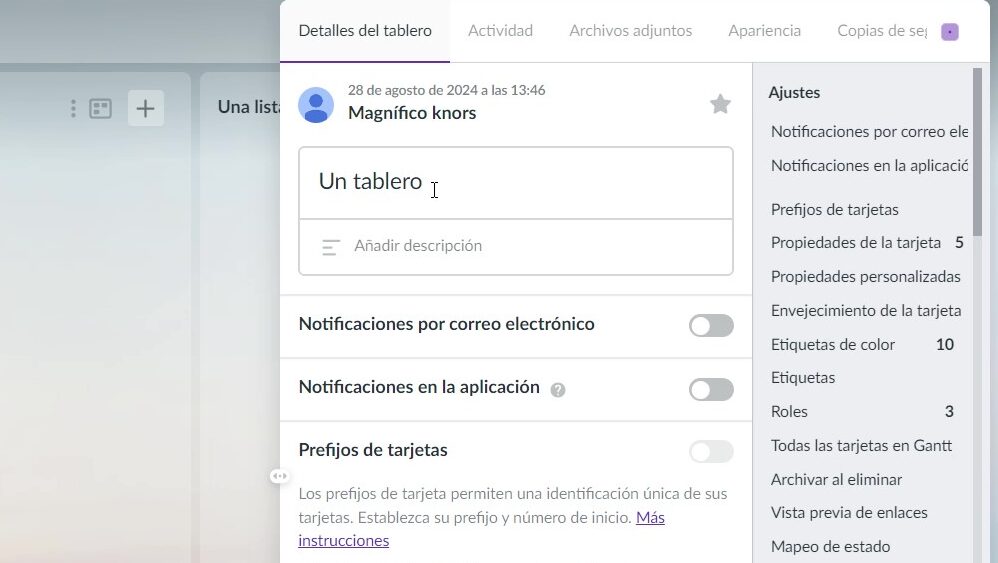Select Todas las tarjetas en Gantt
Screen dimensions: 998x563
coord(861,445)
